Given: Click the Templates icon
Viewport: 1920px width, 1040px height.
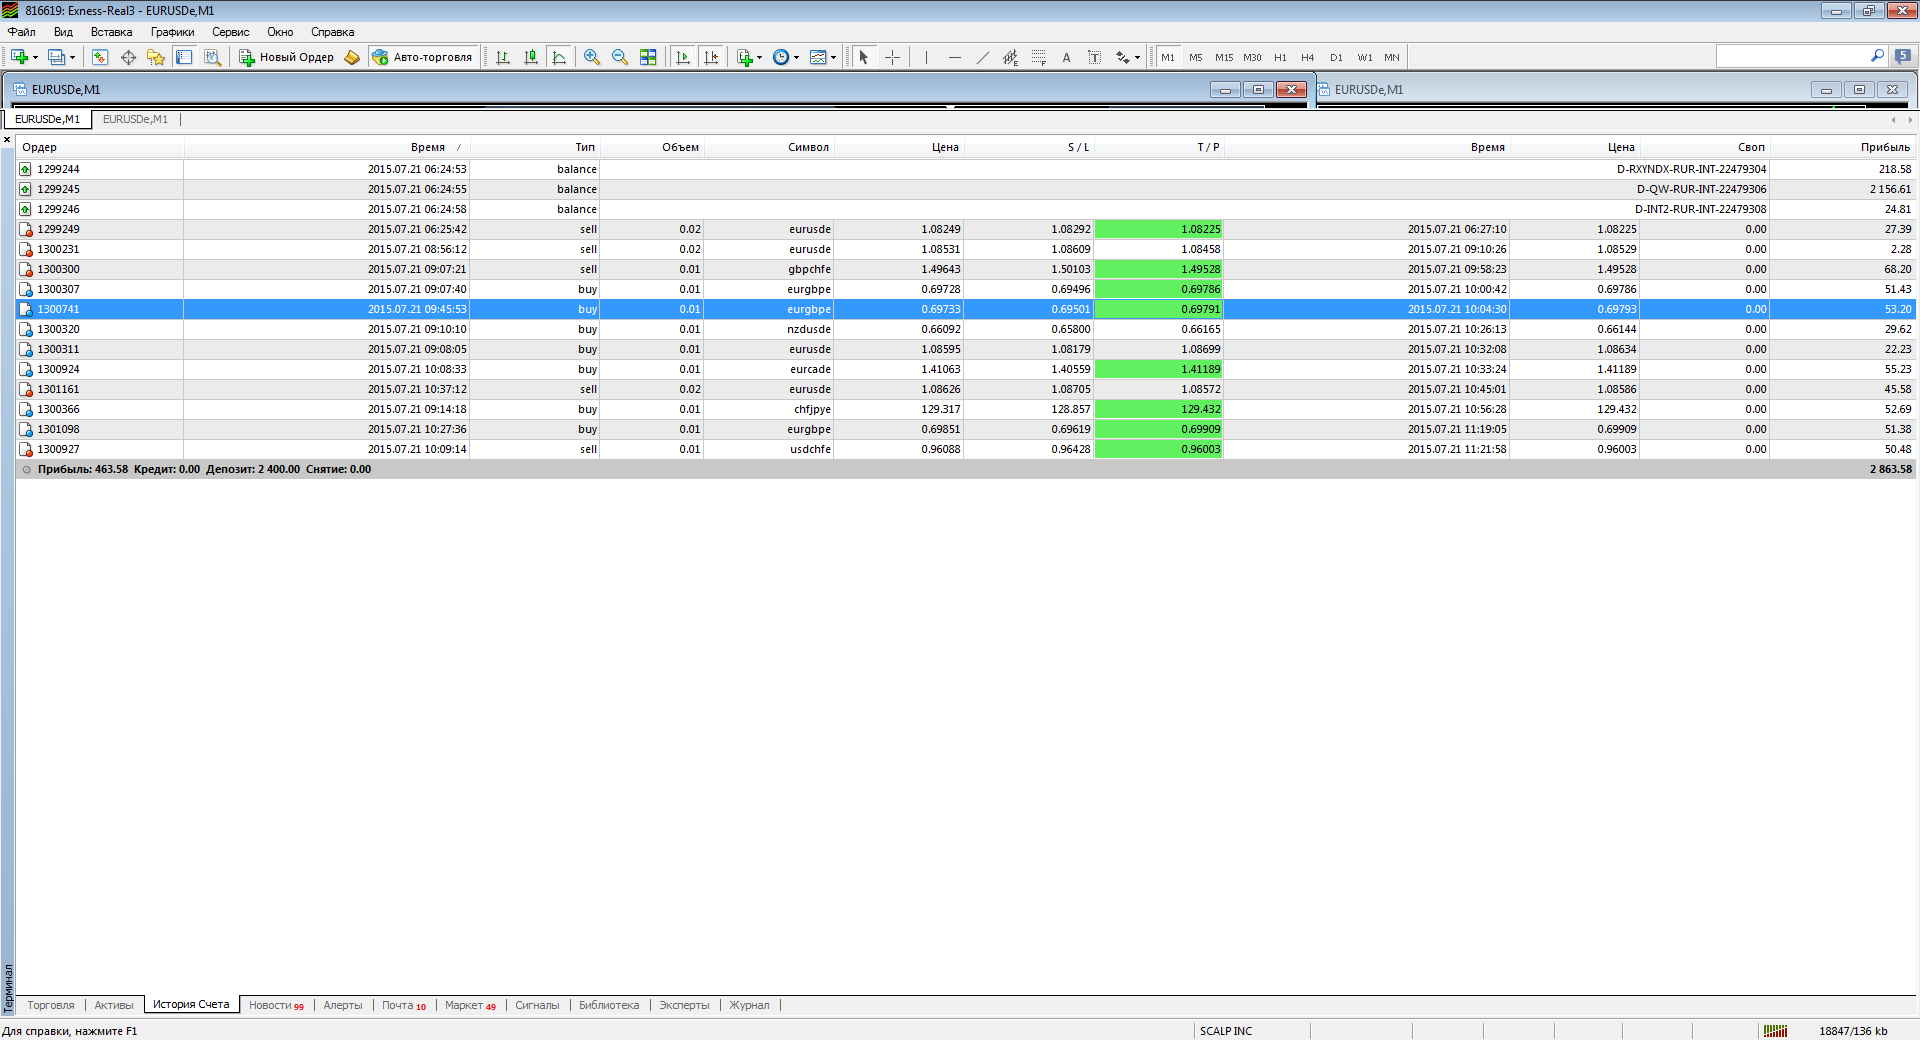Looking at the screenshot, I should pos(818,57).
